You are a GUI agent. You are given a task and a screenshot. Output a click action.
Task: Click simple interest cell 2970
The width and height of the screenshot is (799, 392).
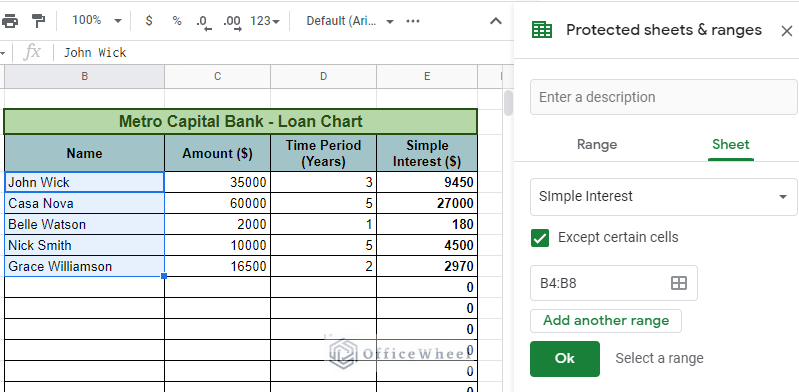pyautogui.click(x=427, y=266)
